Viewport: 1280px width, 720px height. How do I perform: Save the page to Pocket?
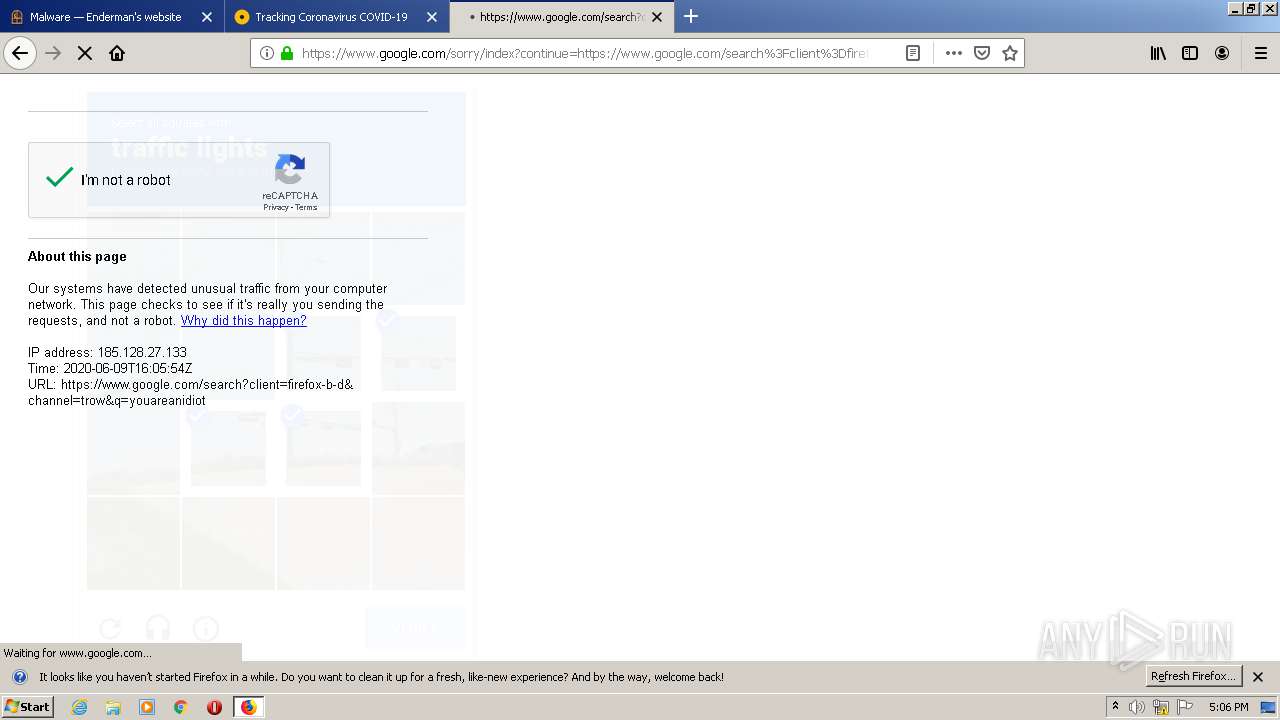point(982,53)
